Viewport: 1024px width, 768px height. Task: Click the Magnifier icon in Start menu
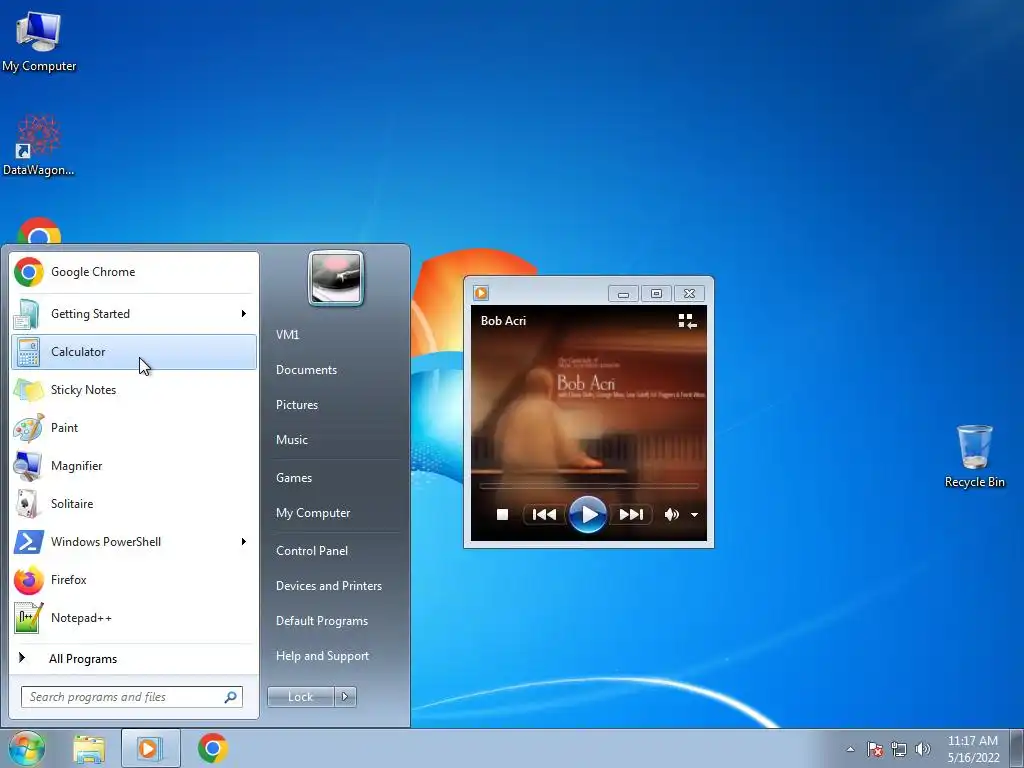pos(28,466)
